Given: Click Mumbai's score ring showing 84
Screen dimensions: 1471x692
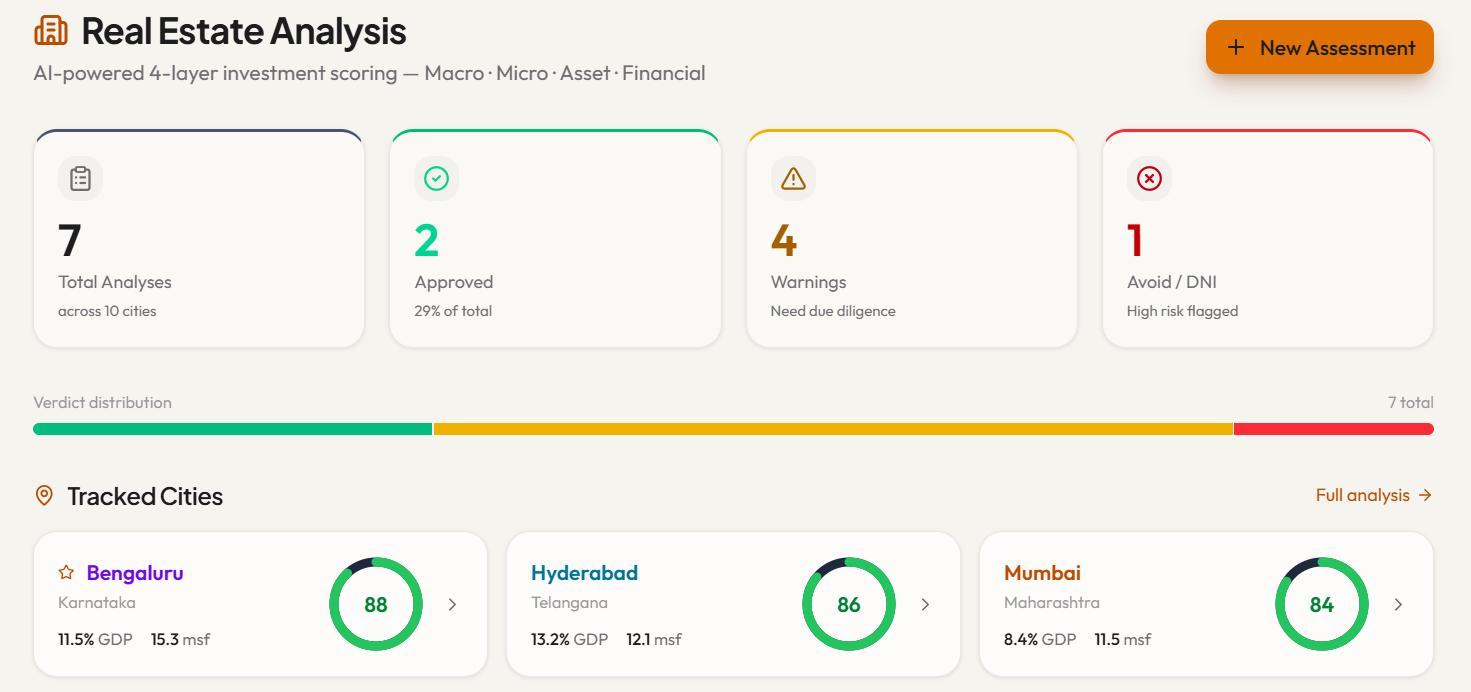Looking at the screenshot, I should tap(1322, 604).
